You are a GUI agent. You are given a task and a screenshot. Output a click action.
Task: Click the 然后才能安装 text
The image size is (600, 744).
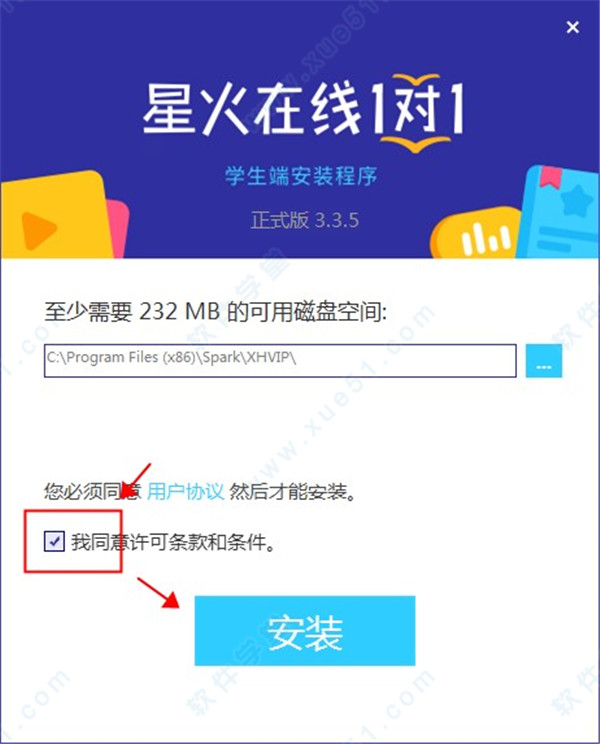click(293, 492)
